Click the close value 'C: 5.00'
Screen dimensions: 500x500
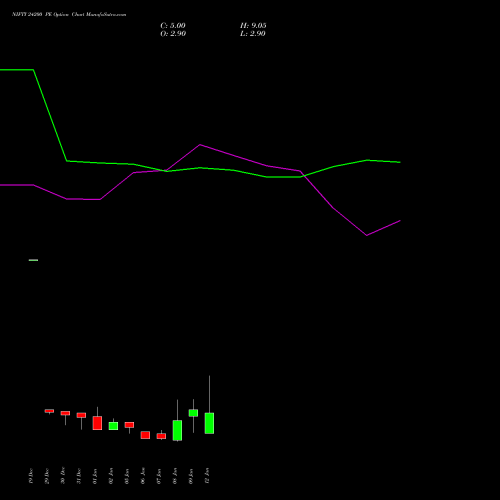coord(173,26)
